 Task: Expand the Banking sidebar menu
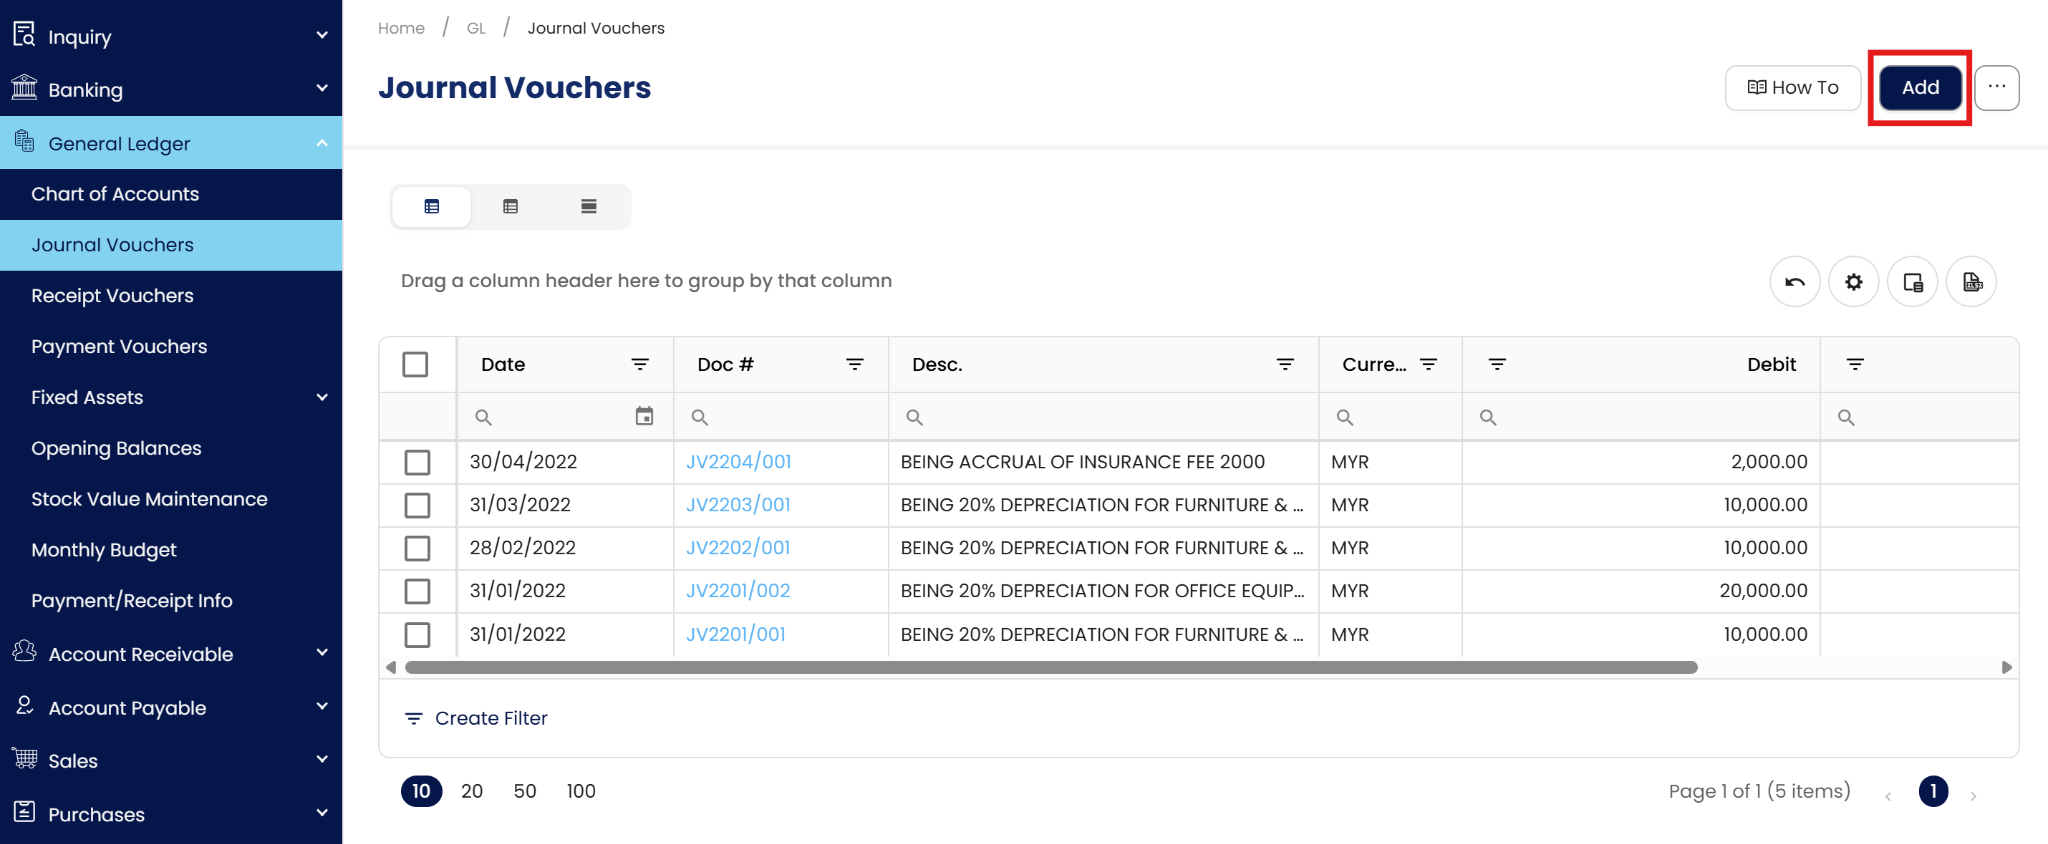click(x=171, y=90)
